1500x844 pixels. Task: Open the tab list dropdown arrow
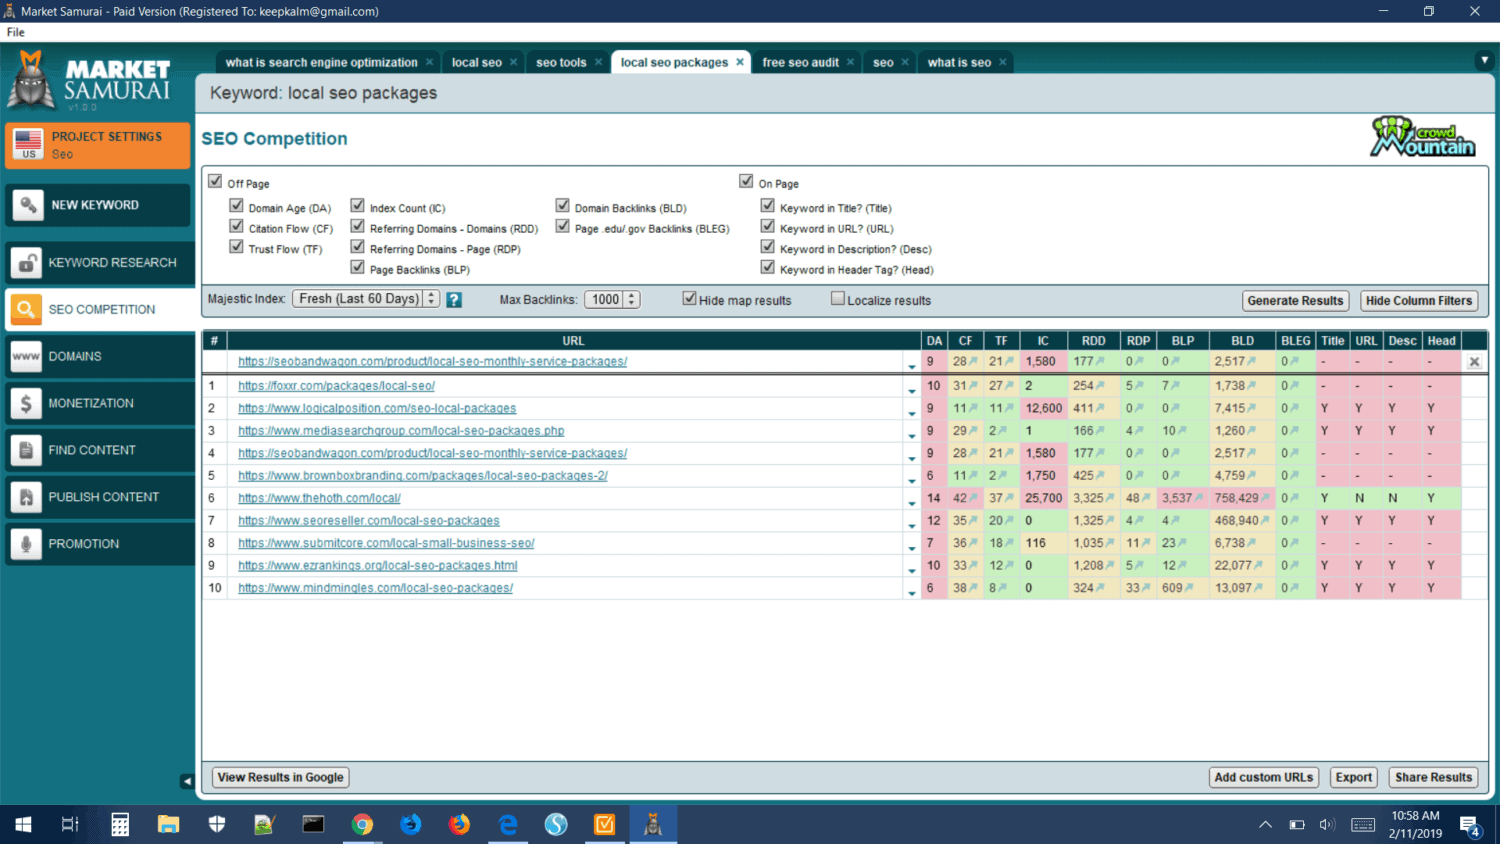pyautogui.click(x=1484, y=61)
